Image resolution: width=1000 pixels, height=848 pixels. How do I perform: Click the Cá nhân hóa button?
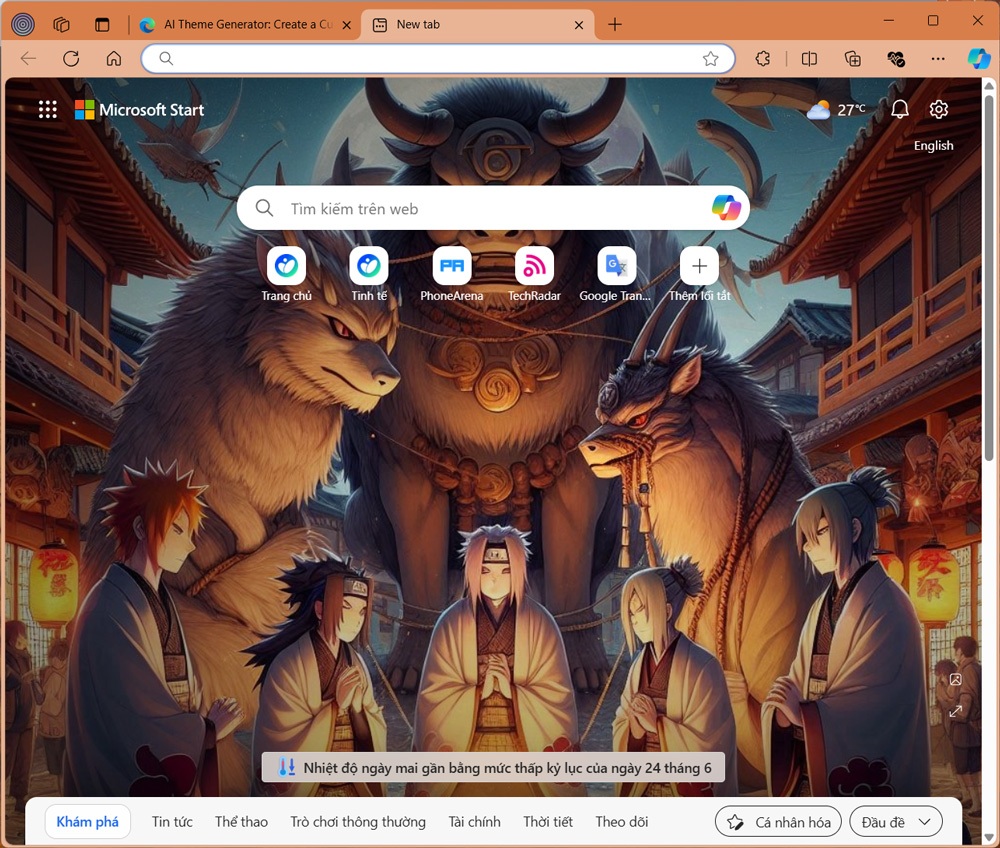point(778,822)
